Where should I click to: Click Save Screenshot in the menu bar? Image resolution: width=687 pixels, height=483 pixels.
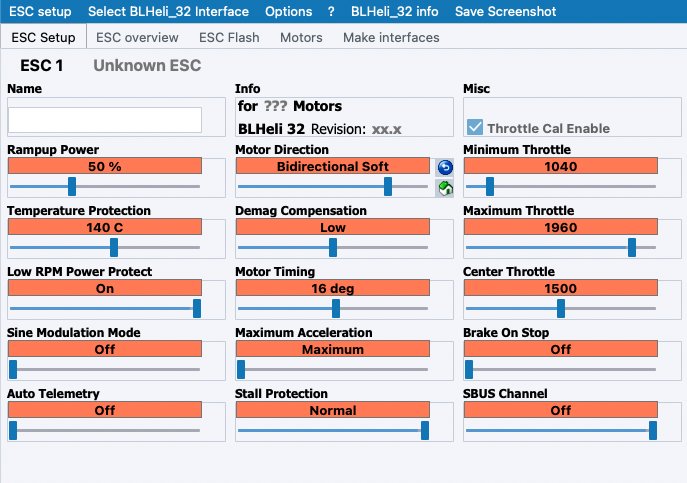506,11
